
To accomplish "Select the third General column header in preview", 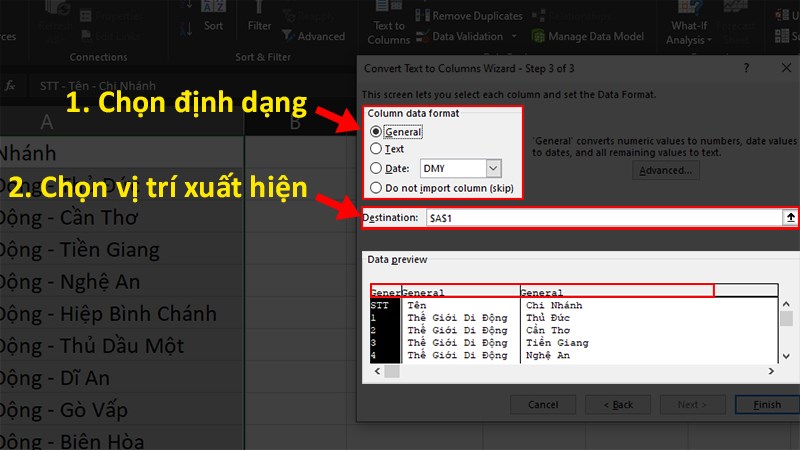I will [616, 292].
